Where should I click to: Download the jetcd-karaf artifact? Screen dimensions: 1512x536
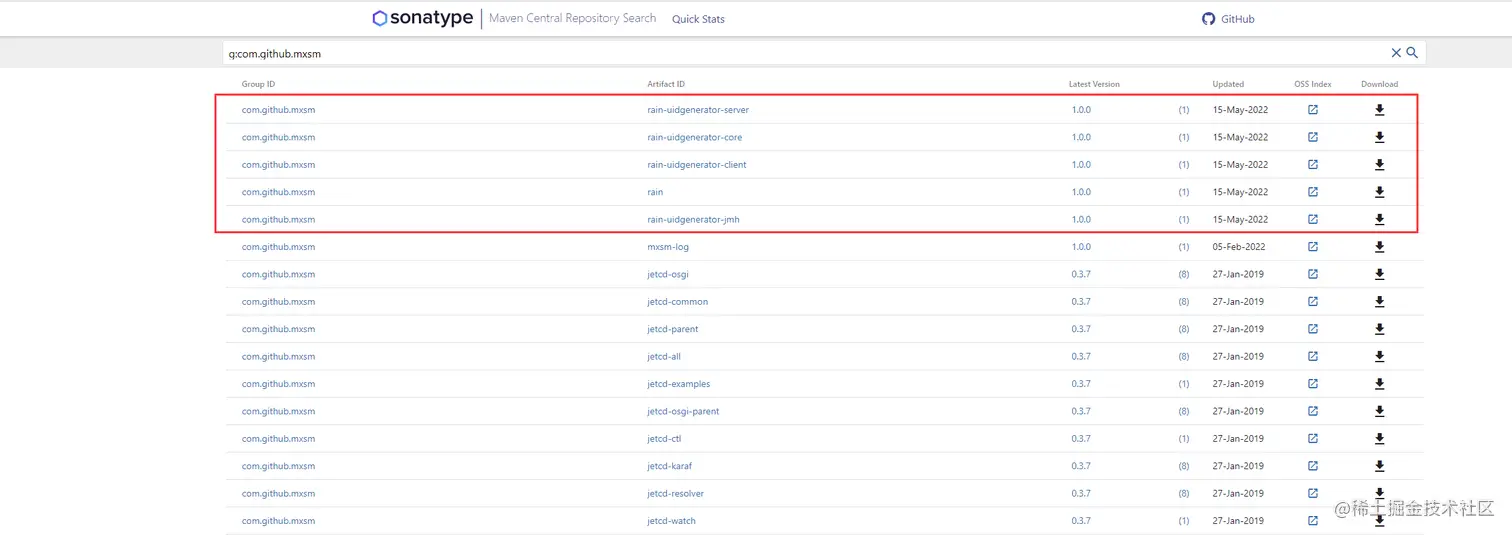[1379, 466]
